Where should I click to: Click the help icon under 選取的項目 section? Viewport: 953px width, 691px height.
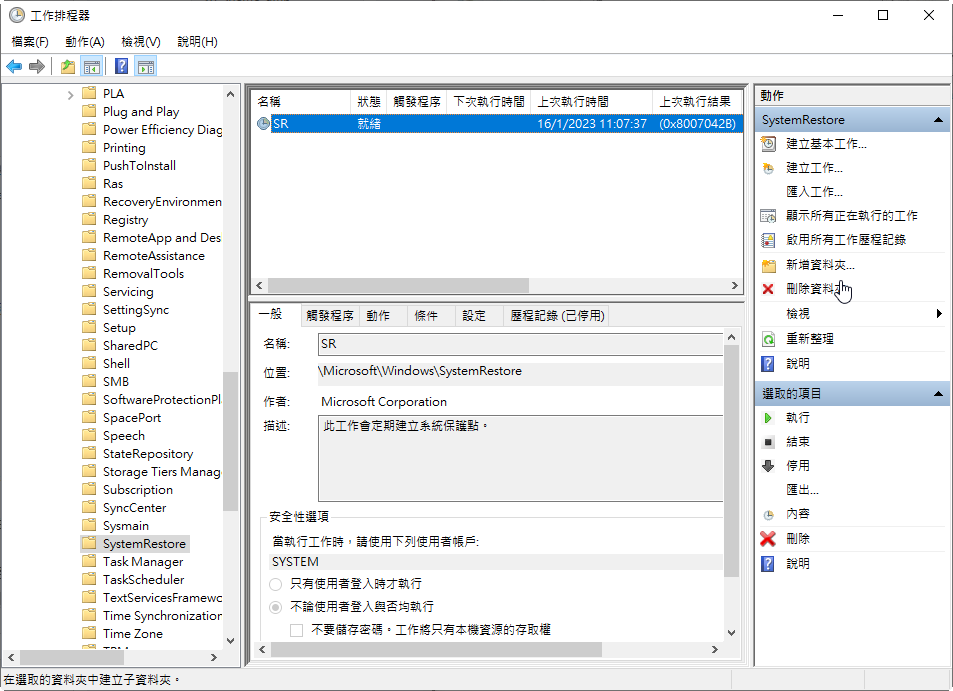[768, 564]
